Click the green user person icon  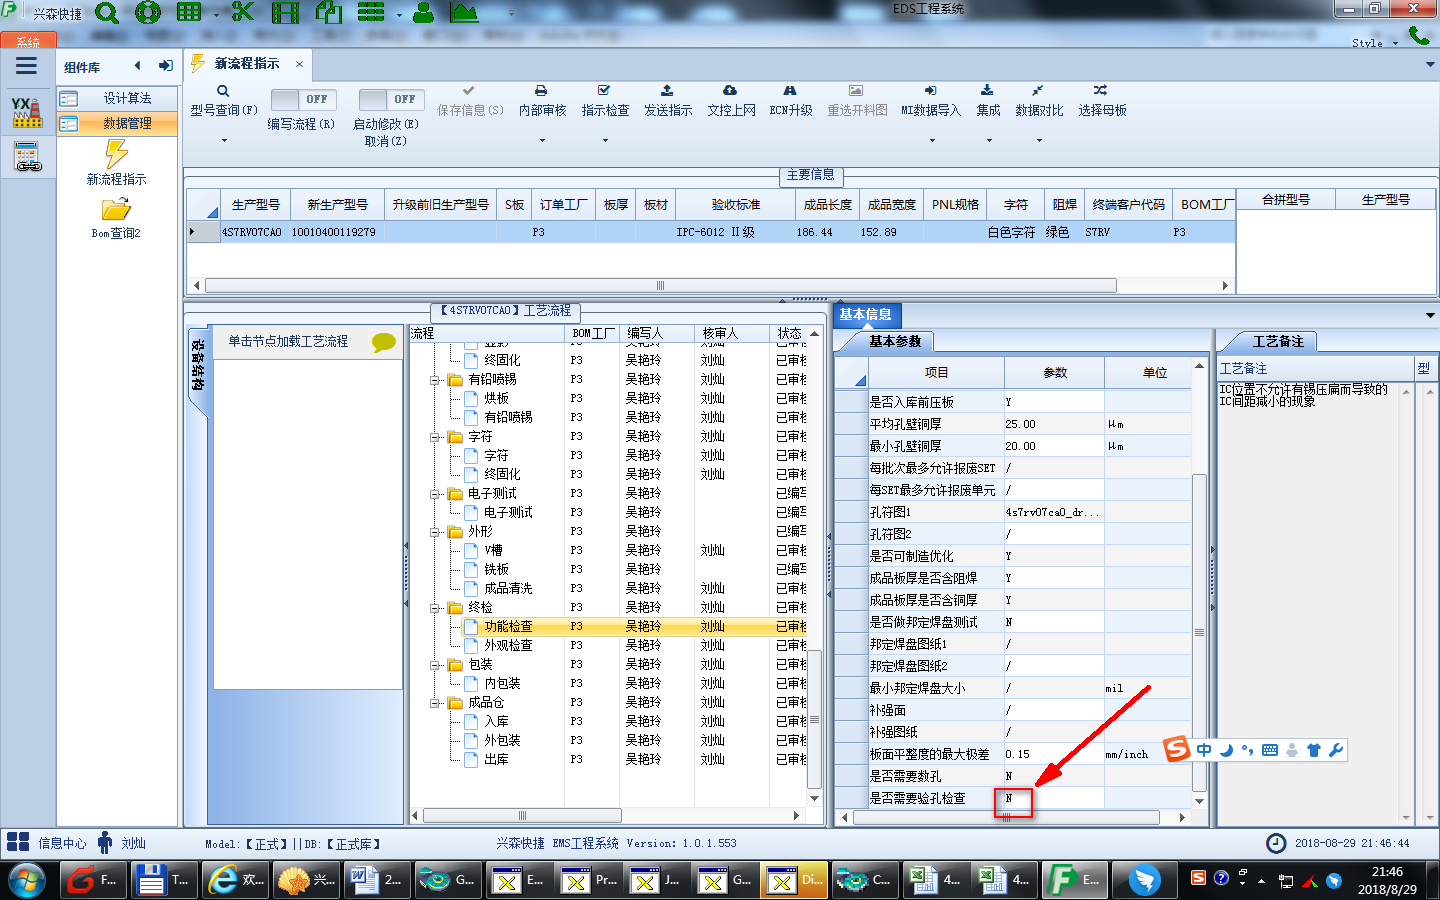click(424, 13)
